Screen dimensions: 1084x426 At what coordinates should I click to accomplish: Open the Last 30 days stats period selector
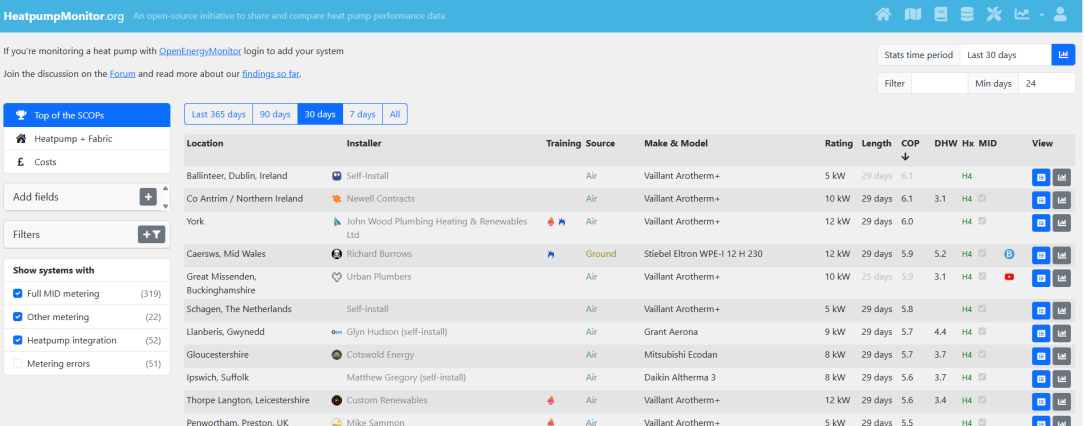[x=1005, y=55]
